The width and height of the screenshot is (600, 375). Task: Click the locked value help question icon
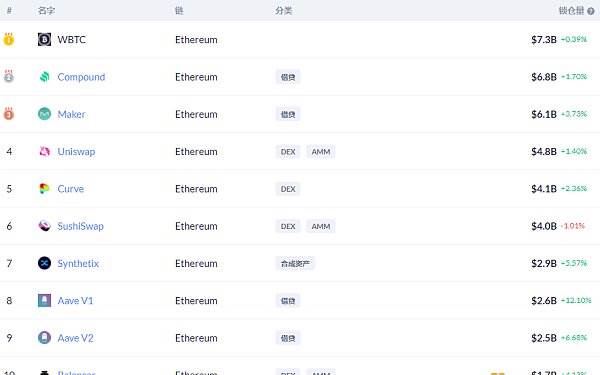(x=591, y=11)
